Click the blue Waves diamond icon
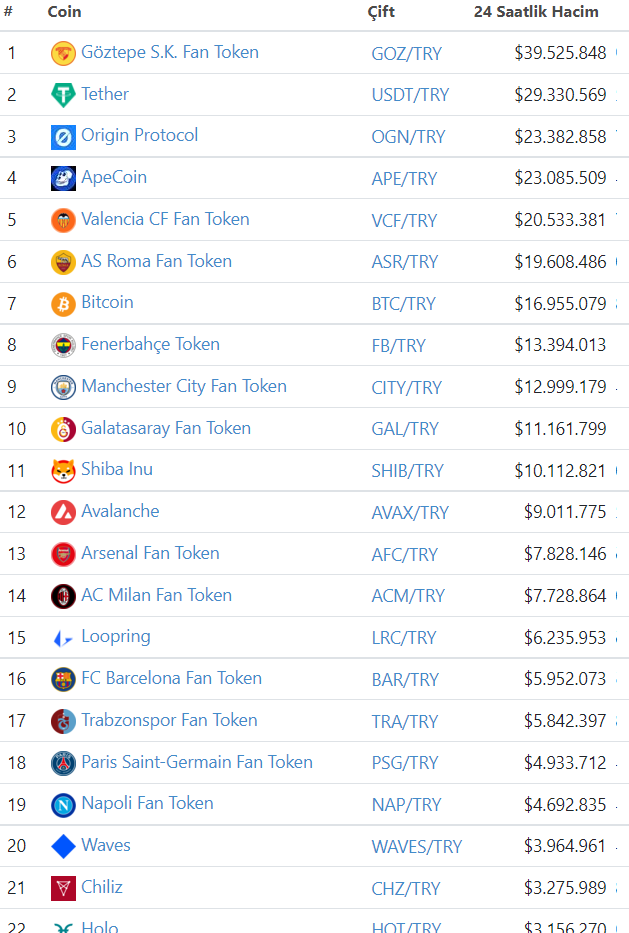 63,846
